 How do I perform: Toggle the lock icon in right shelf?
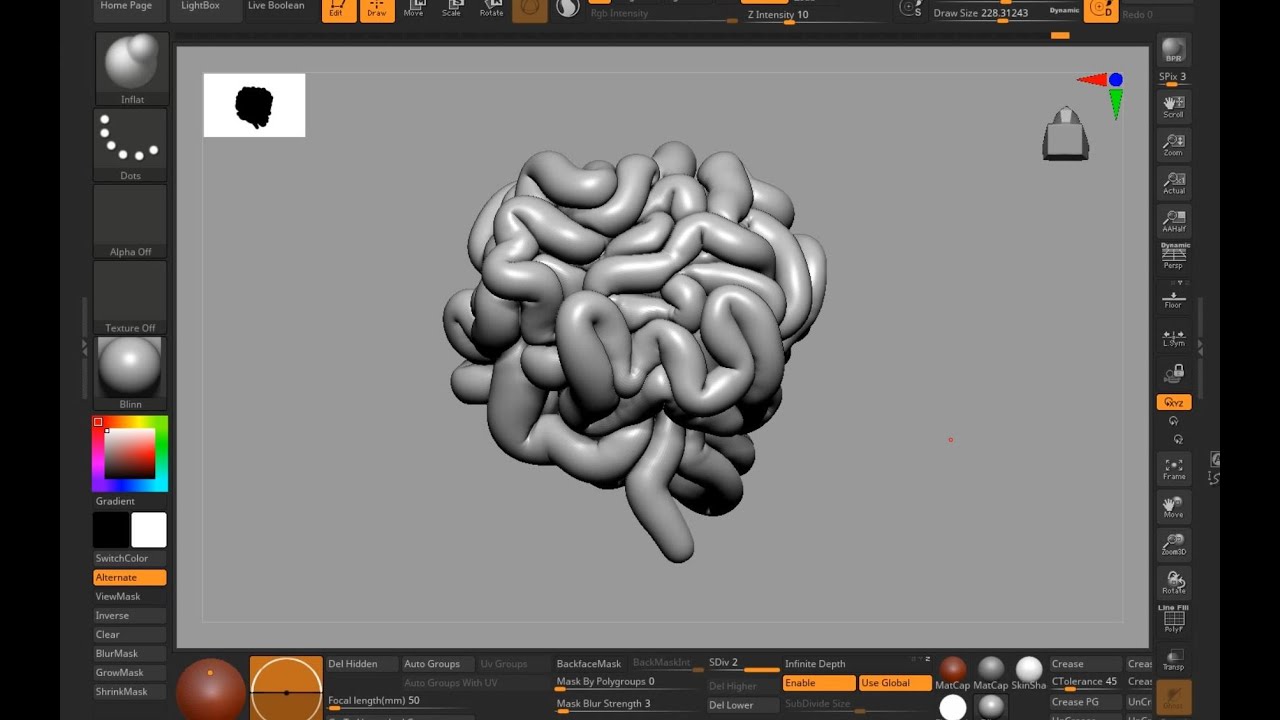click(x=1173, y=374)
